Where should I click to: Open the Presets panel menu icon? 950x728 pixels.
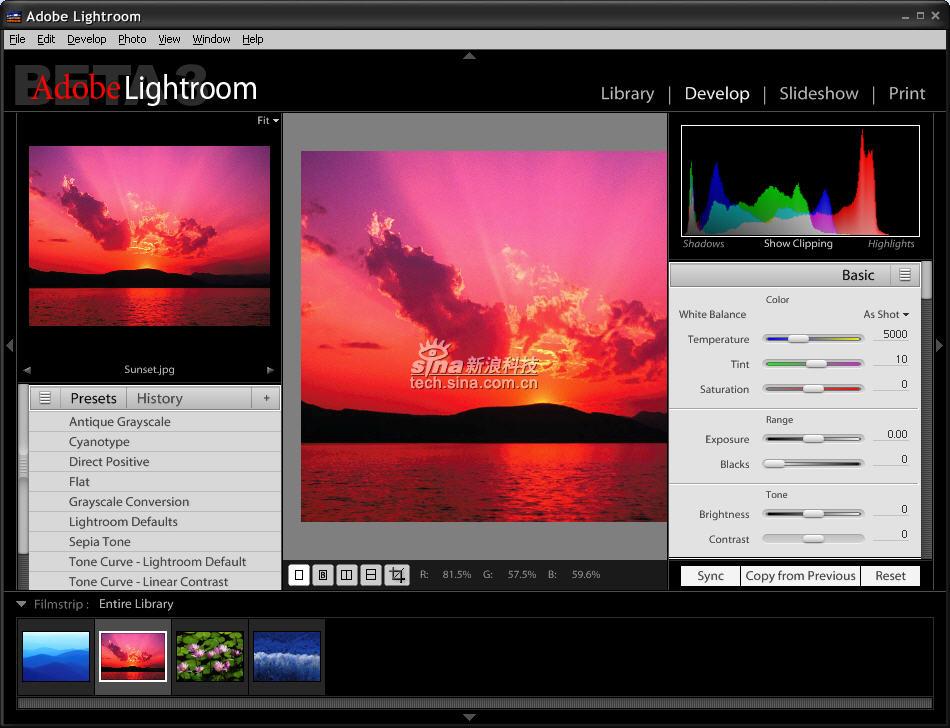[x=45, y=398]
